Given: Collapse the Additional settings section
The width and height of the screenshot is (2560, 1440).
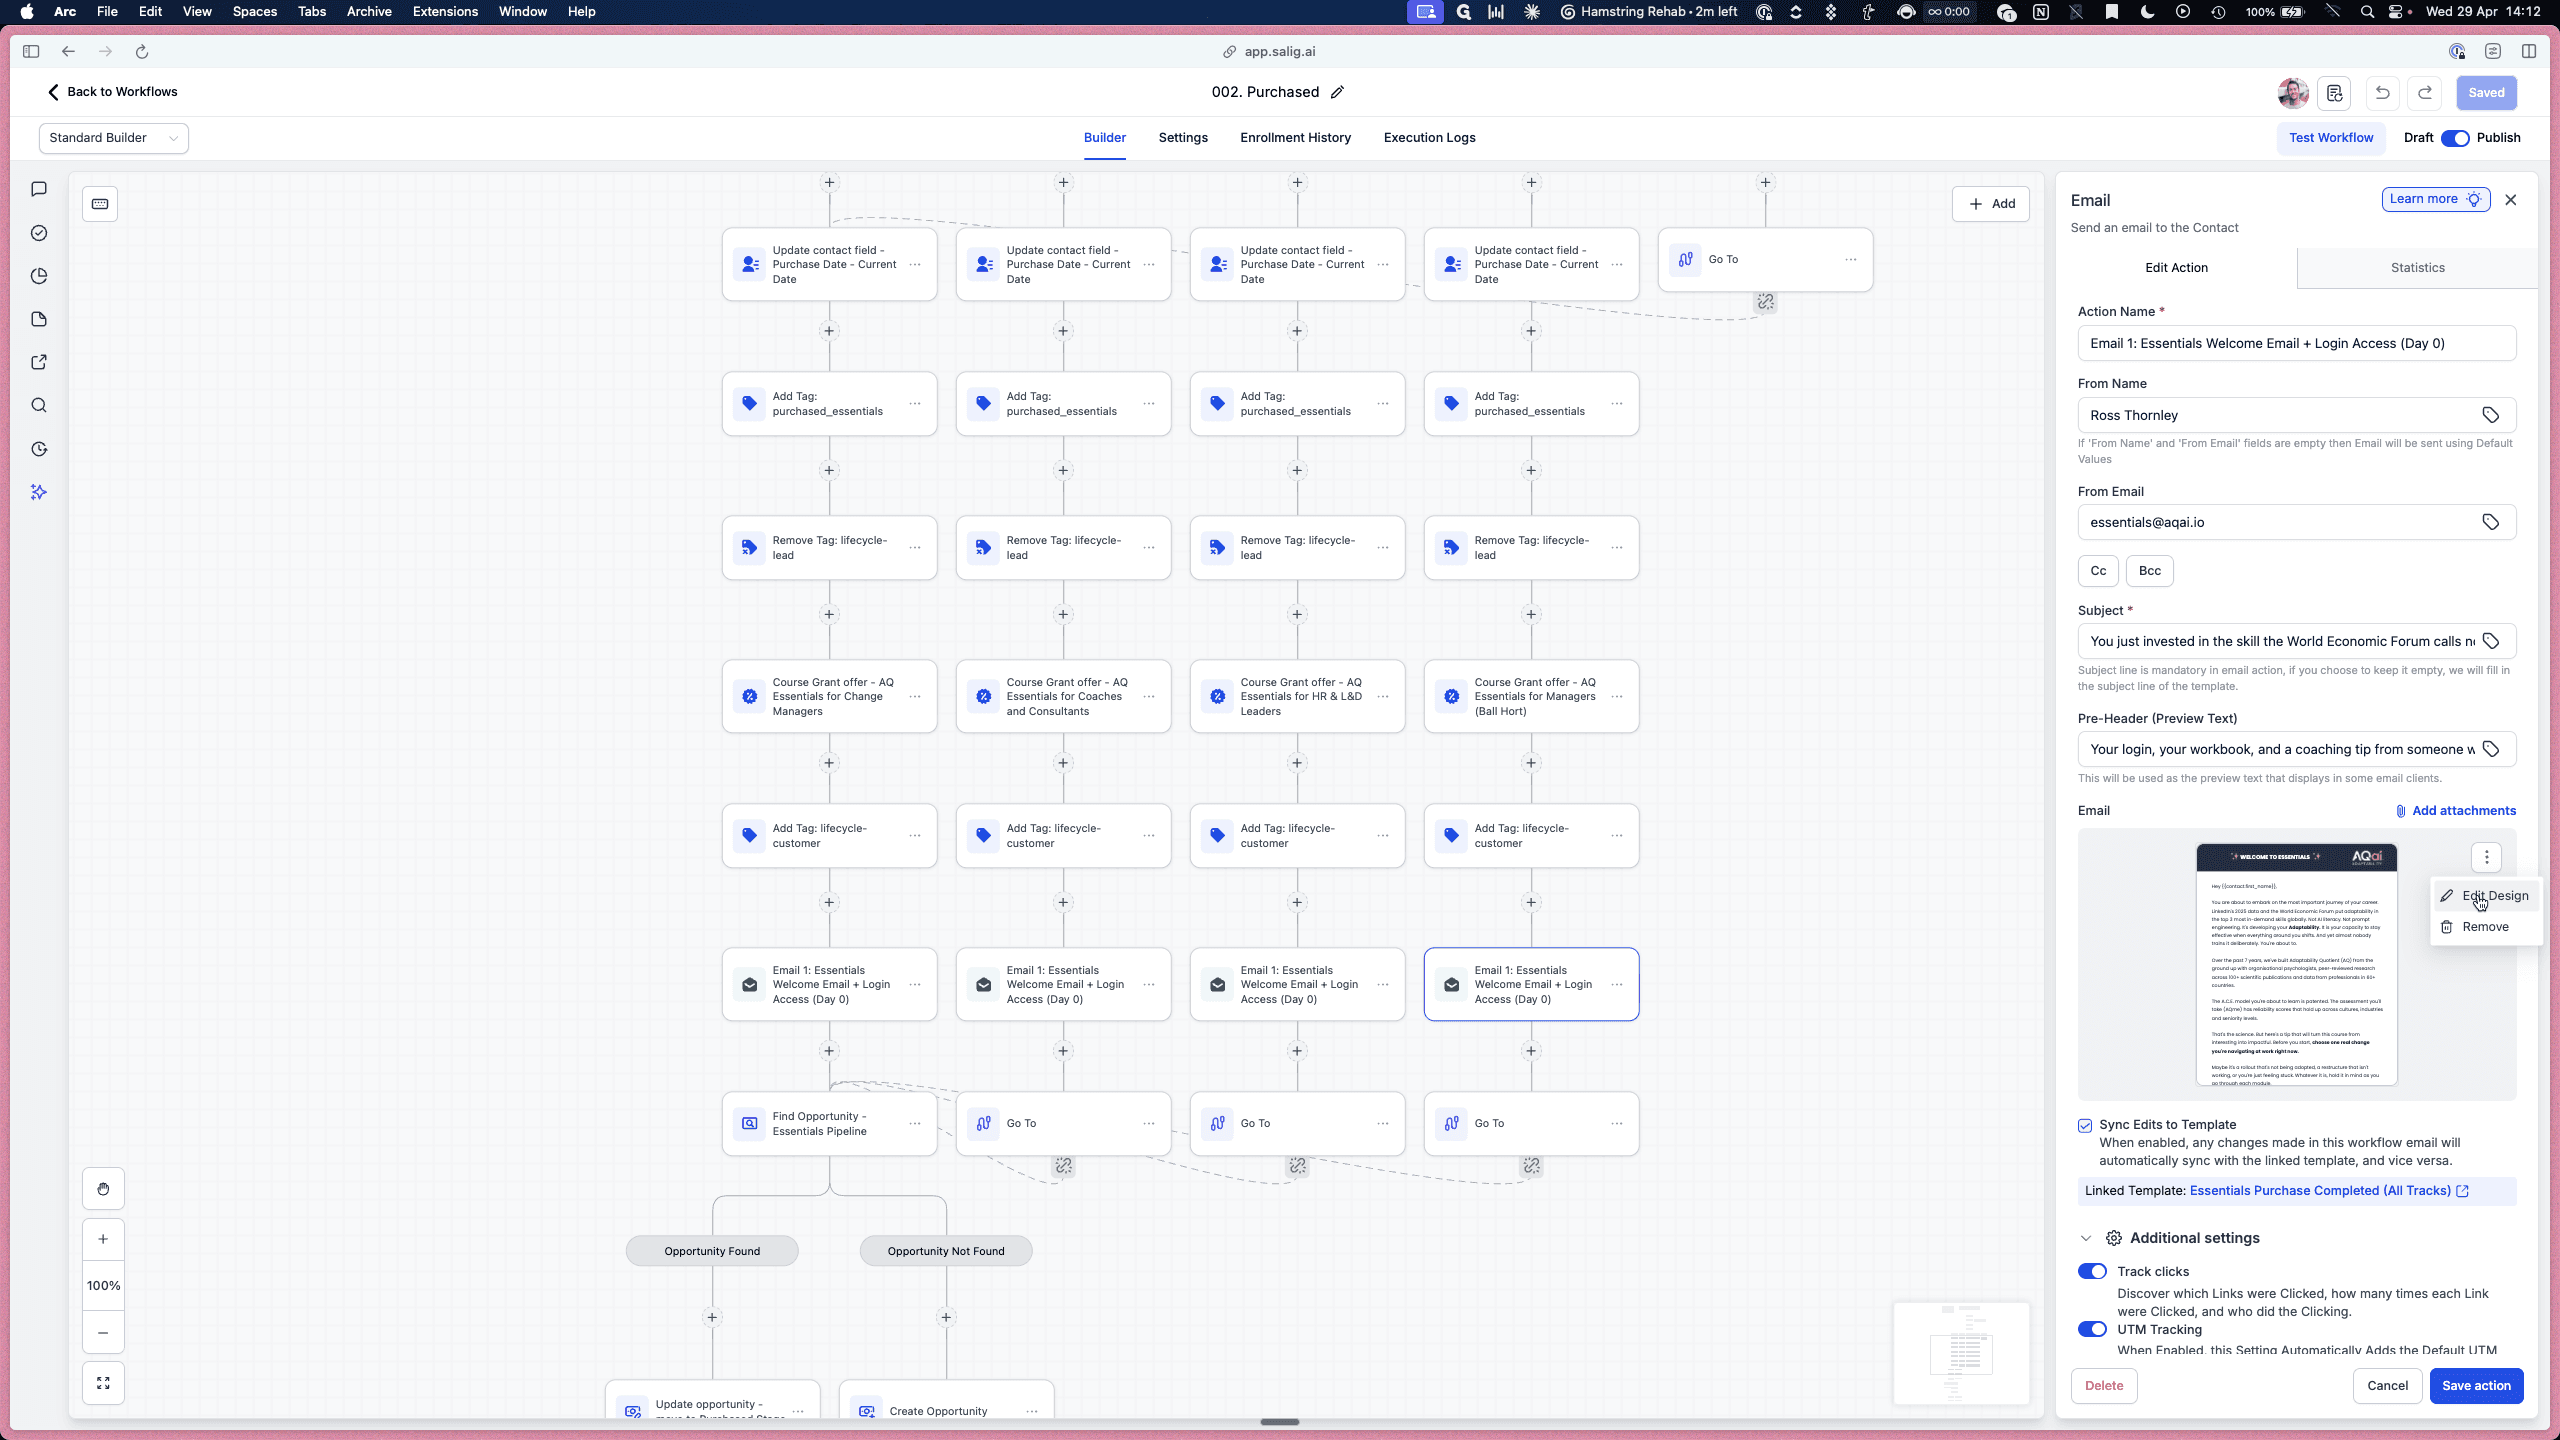Looking at the screenshot, I should (2086, 1238).
